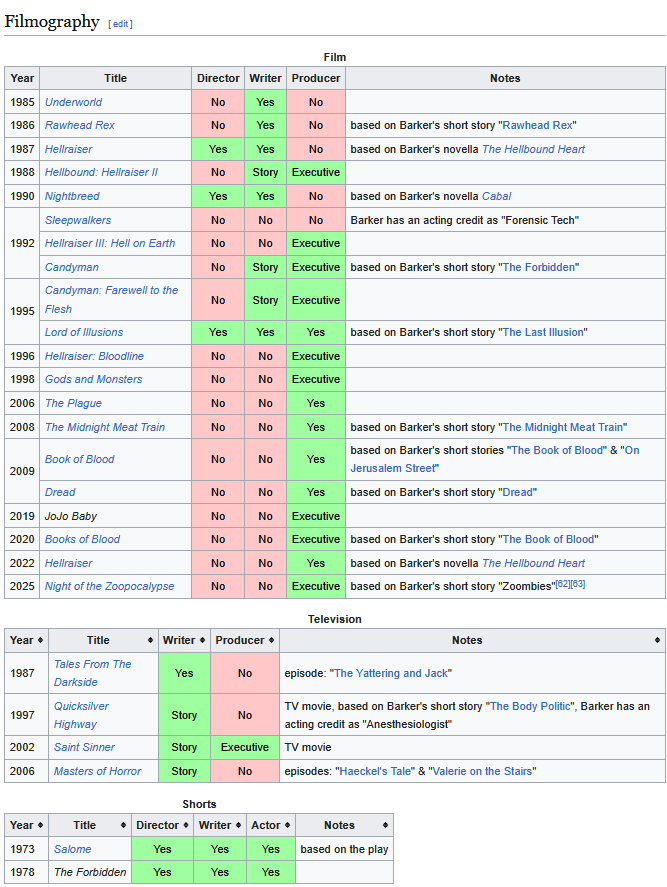The width and height of the screenshot is (667, 887).
Task: Open The Hellbound Heart link in 1987 notes
Action: pos(533,149)
